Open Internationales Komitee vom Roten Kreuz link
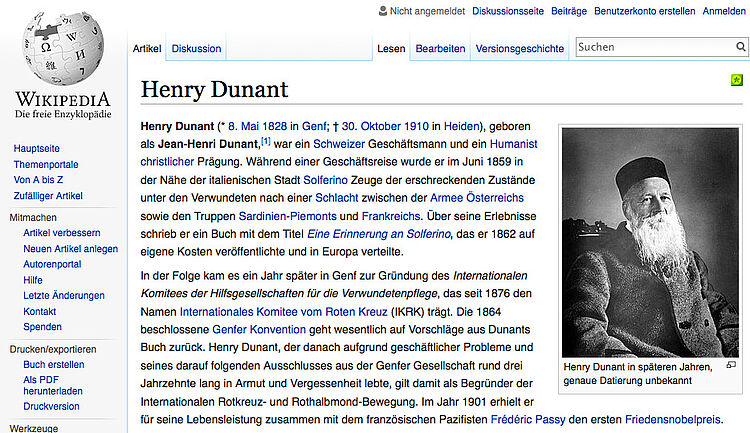 tap(284, 312)
